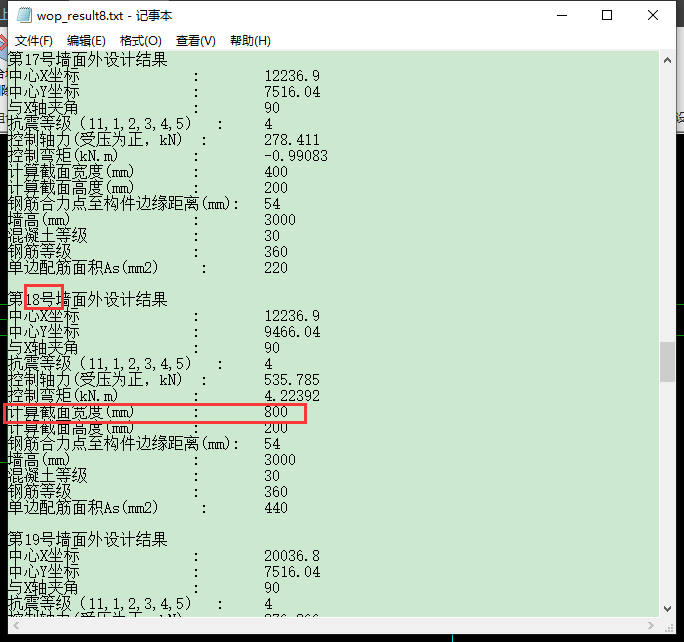The image size is (684, 642).
Task: Open the 格式(O) menu
Action: [140, 41]
